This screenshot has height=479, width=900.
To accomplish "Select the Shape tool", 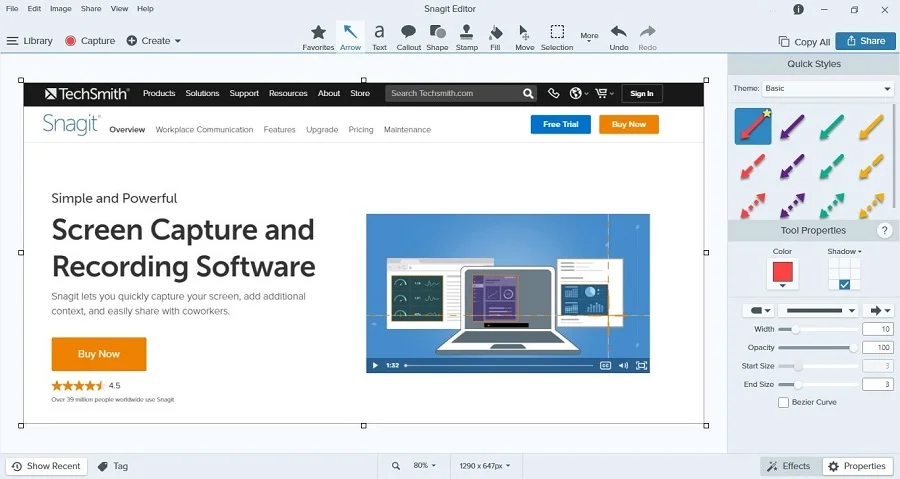I will point(437,37).
